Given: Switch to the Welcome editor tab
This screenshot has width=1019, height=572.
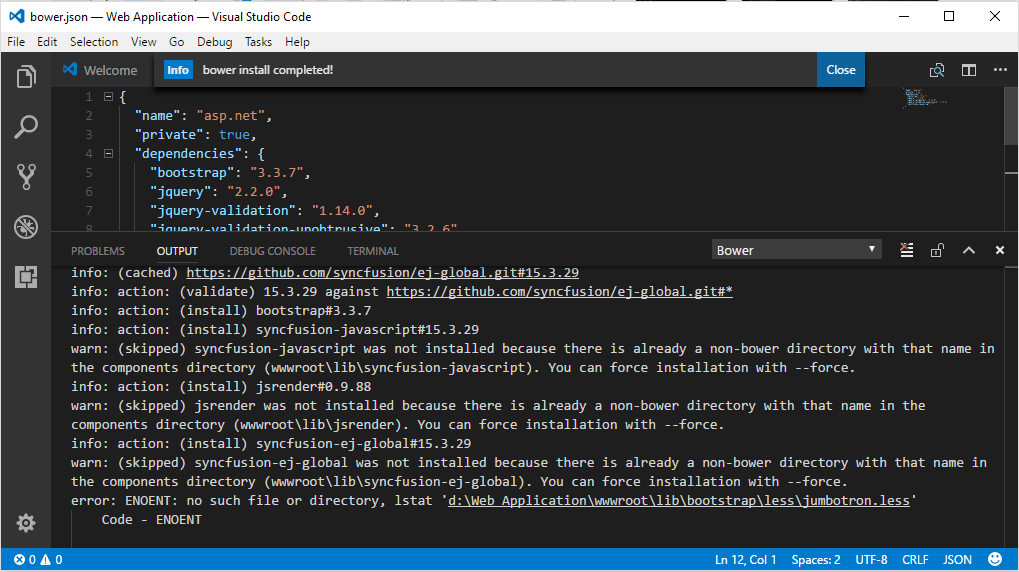Looking at the screenshot, I should coord(101,70).
